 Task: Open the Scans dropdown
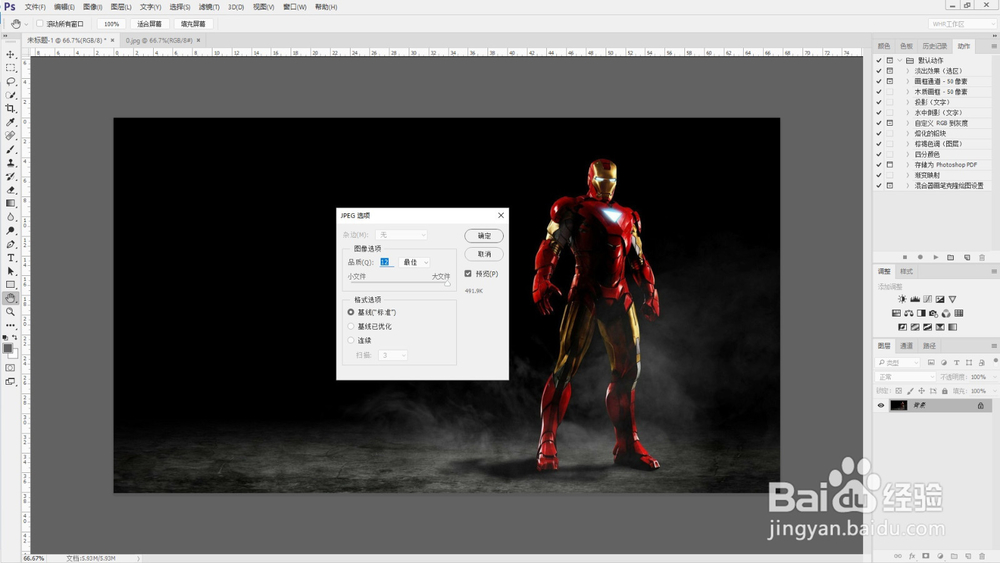coord(392,355)
